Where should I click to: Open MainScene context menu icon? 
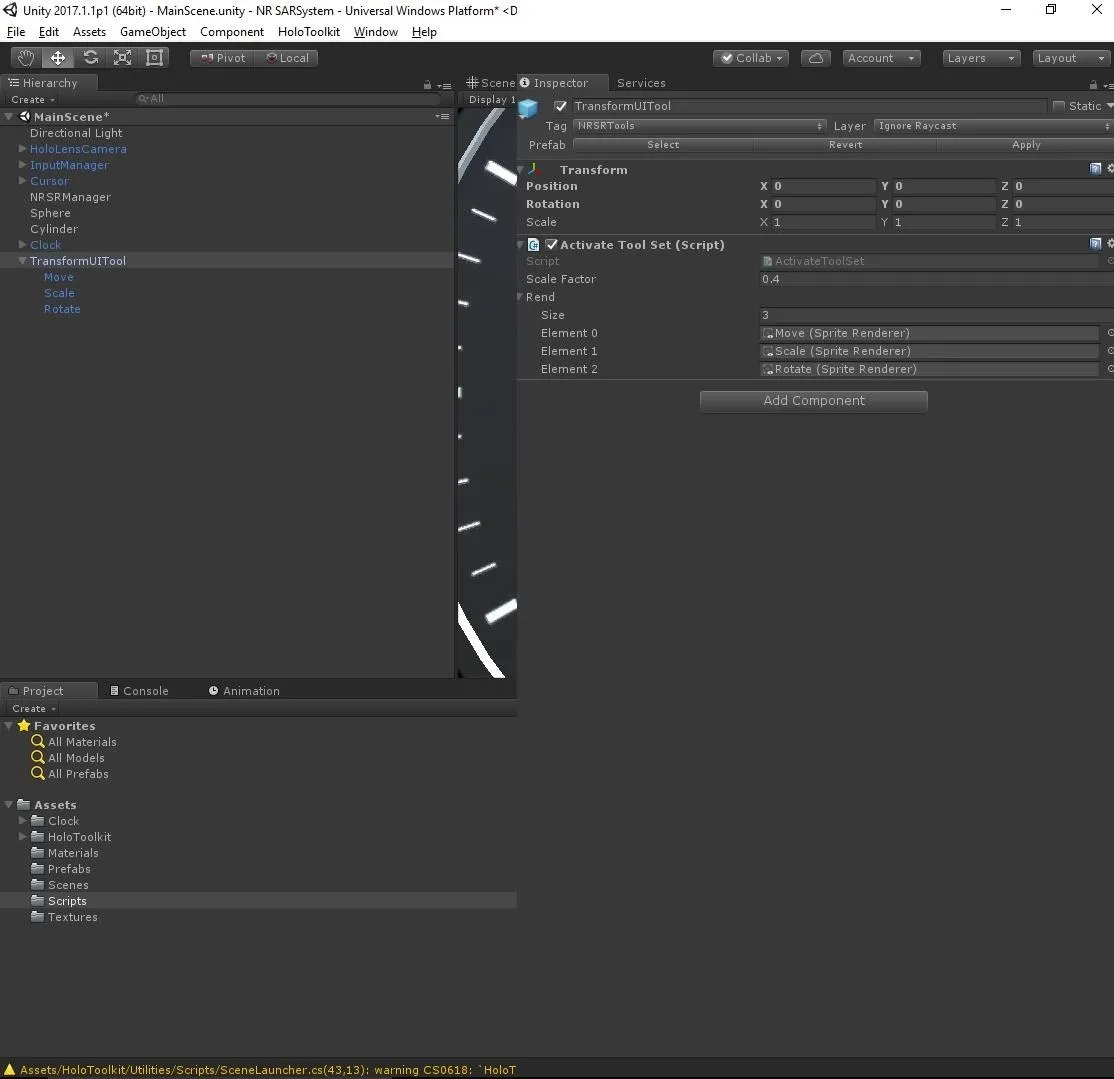pyautogui.click(x=443, y=116)
